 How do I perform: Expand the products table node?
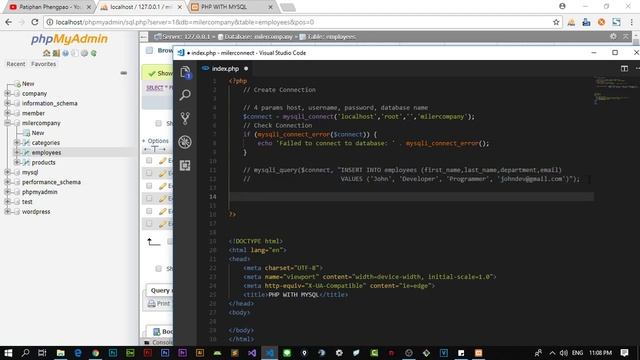tap(17, 162)
